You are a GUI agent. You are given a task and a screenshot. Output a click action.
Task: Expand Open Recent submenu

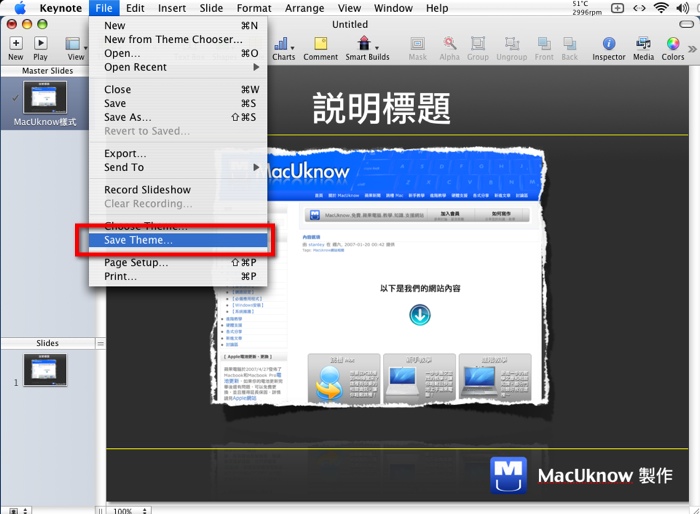(178, 67)
